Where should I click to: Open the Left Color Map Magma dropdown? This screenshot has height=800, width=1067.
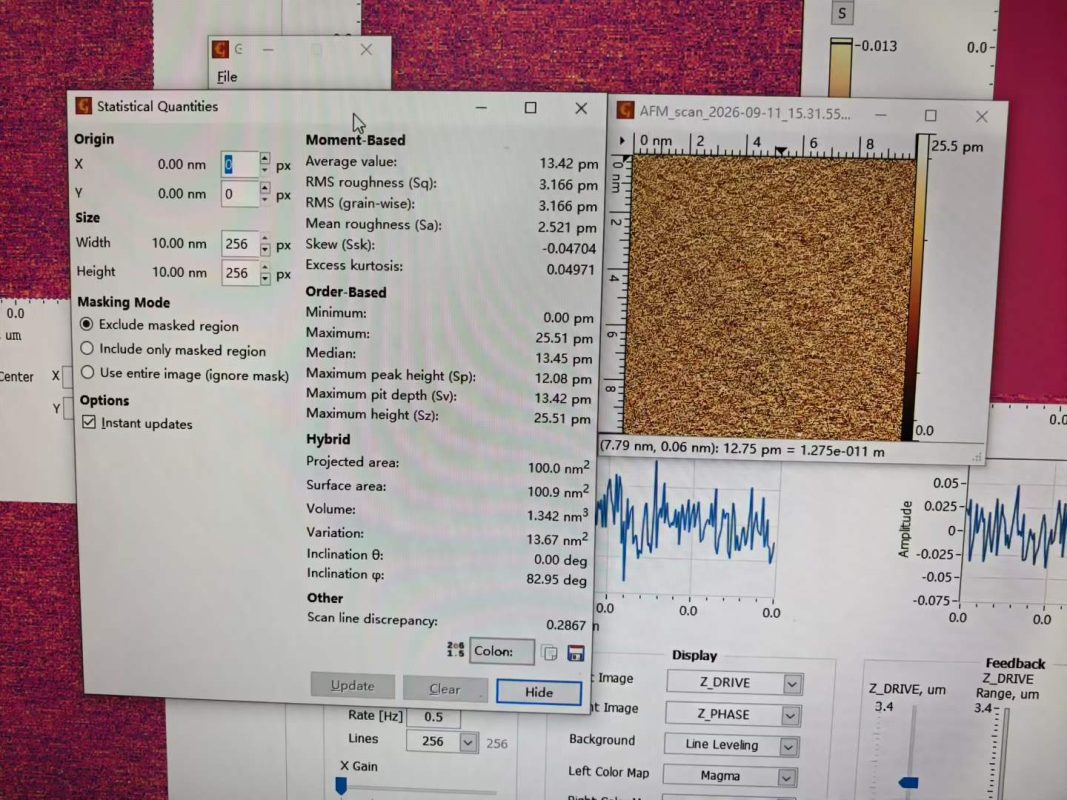coord(729,776)
